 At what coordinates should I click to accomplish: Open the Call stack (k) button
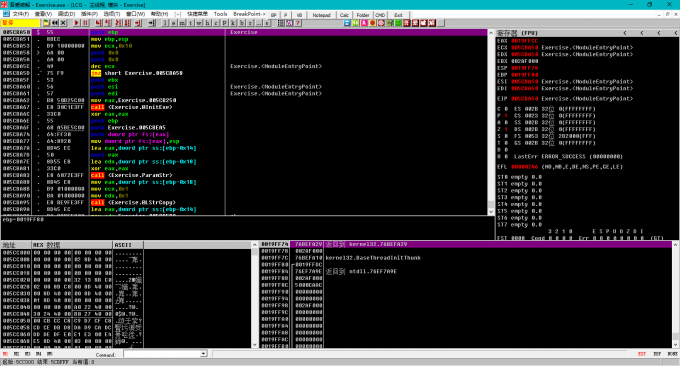(x=233, y=23)
